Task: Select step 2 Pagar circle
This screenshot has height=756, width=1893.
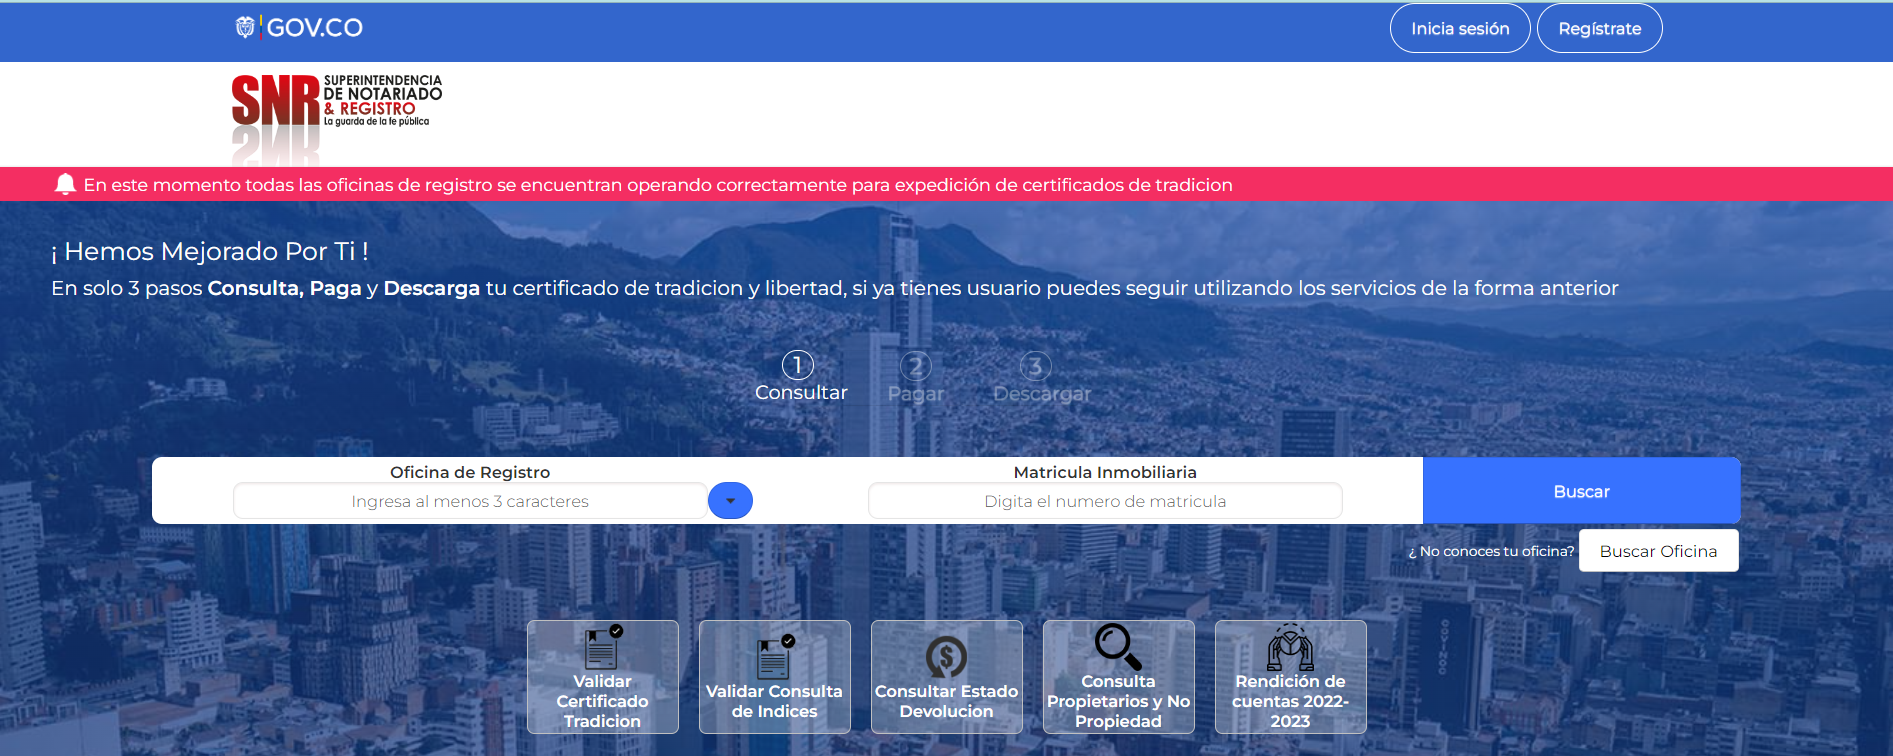Action: tap(916, 366)
